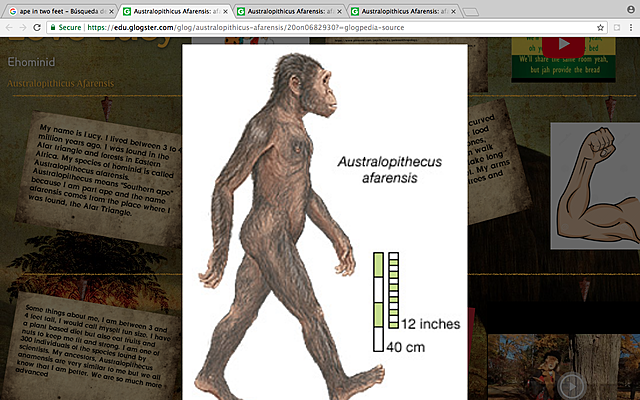Viewport: 640px width, 400px height.
Task: Select the third Australopithicus Afarensis tab
Action: click(x=290, y=11)
